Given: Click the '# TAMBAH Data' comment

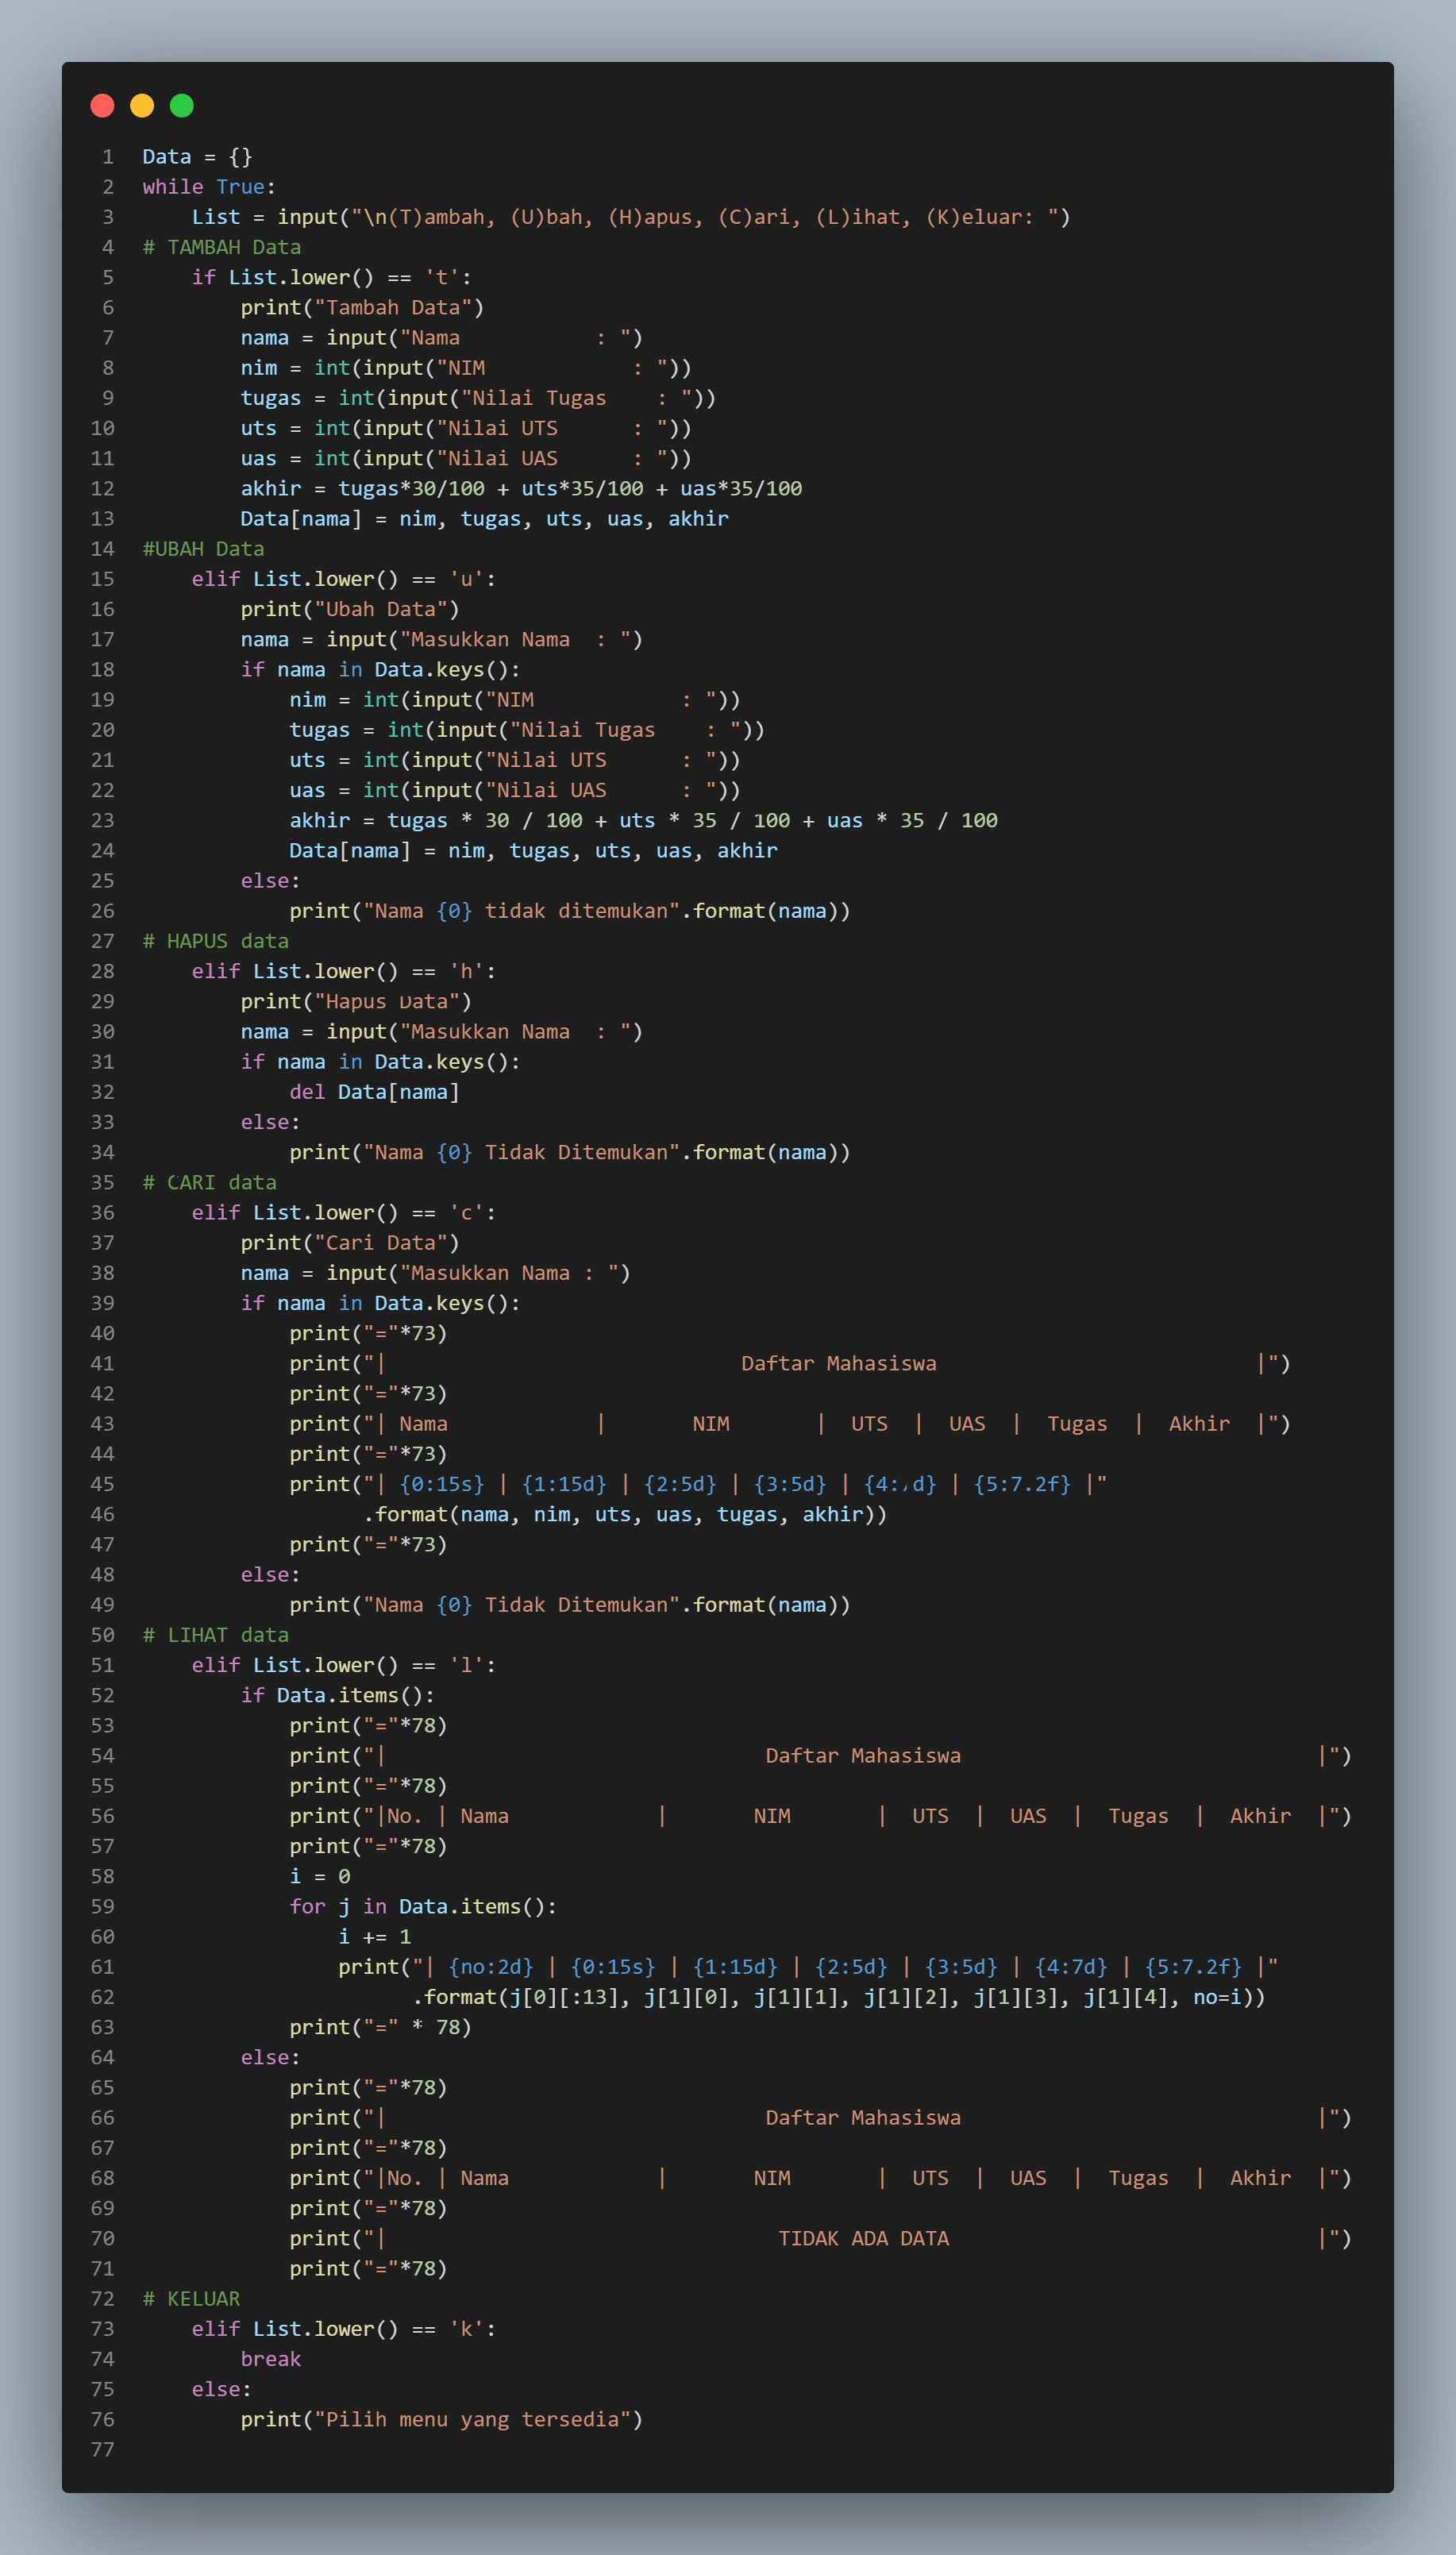Looking at the screenshot, I should click(x=221, y=247).
